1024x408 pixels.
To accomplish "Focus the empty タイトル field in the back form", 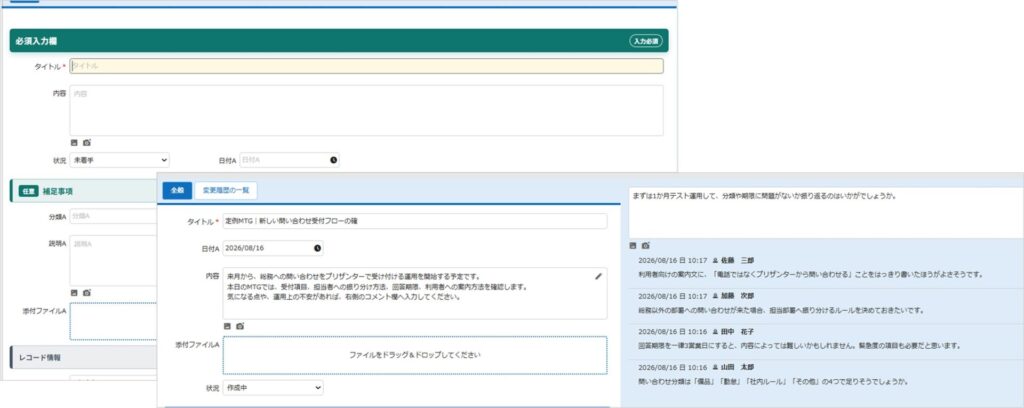I will pos(366,66).
